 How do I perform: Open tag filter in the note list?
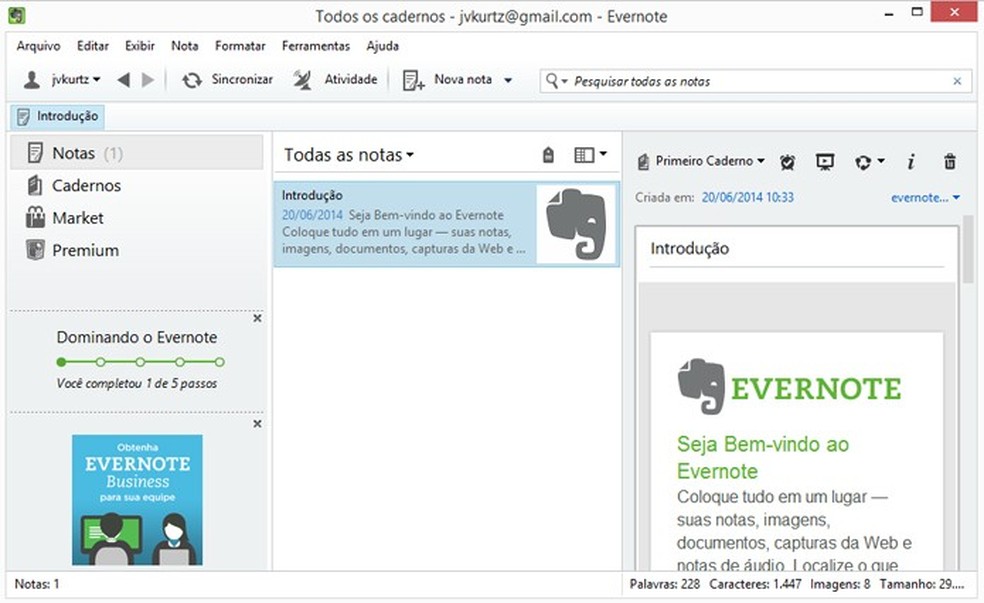click(x=547, y=155)
